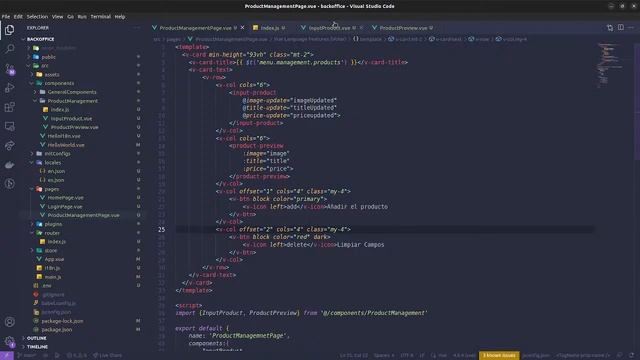Screen dimensions: 640x360
Task: Collapse the locales folder
Action: (53, 162)
